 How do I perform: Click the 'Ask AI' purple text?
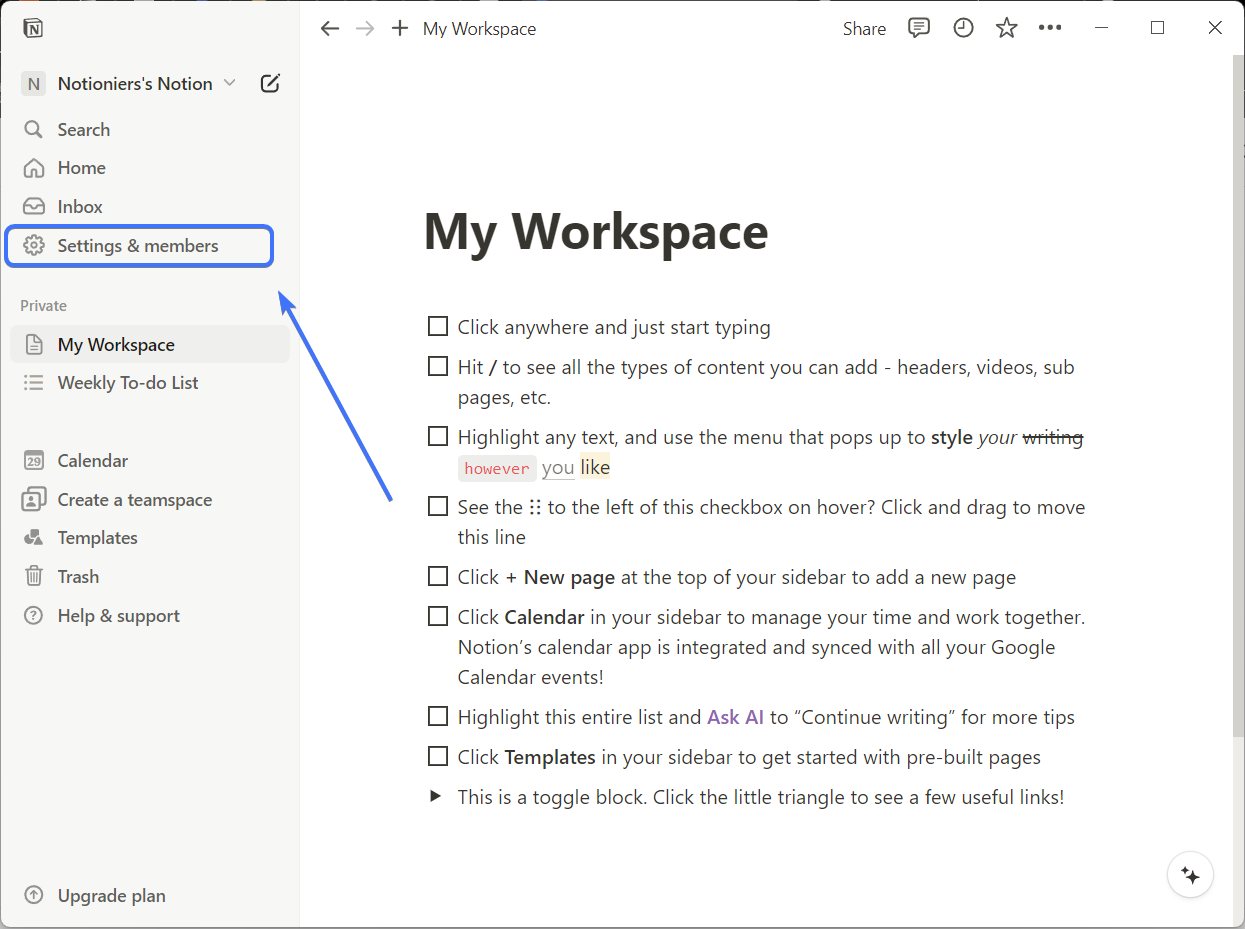pyautogui.click(x=735, y=716)
